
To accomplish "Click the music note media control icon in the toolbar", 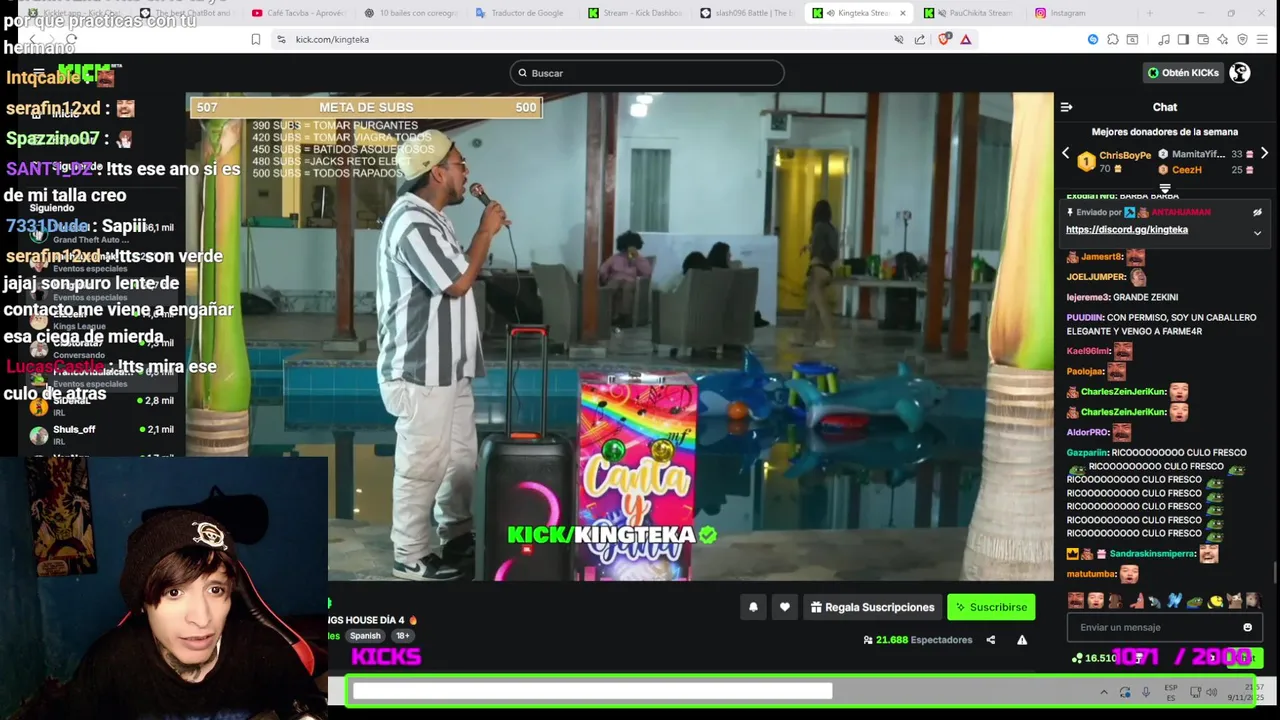I will pos(1164,39).
